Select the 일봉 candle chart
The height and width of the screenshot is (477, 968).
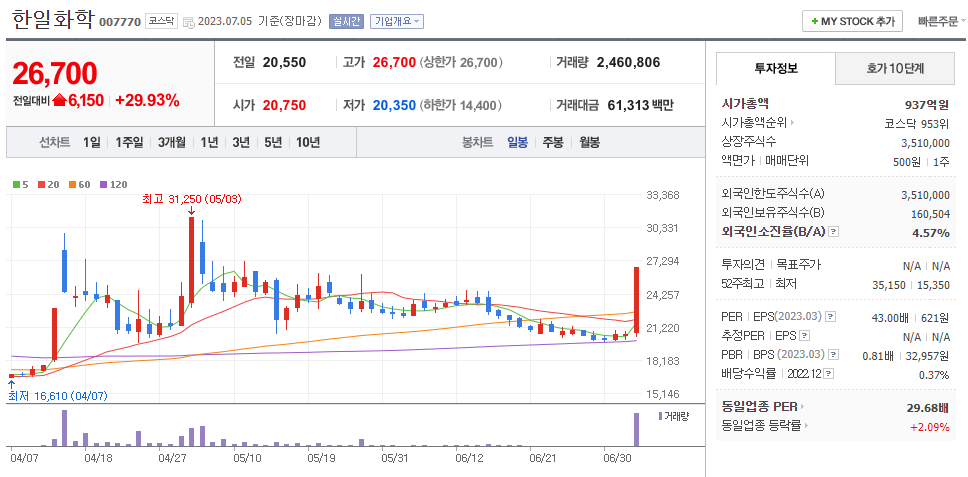(x=517, y=143)
